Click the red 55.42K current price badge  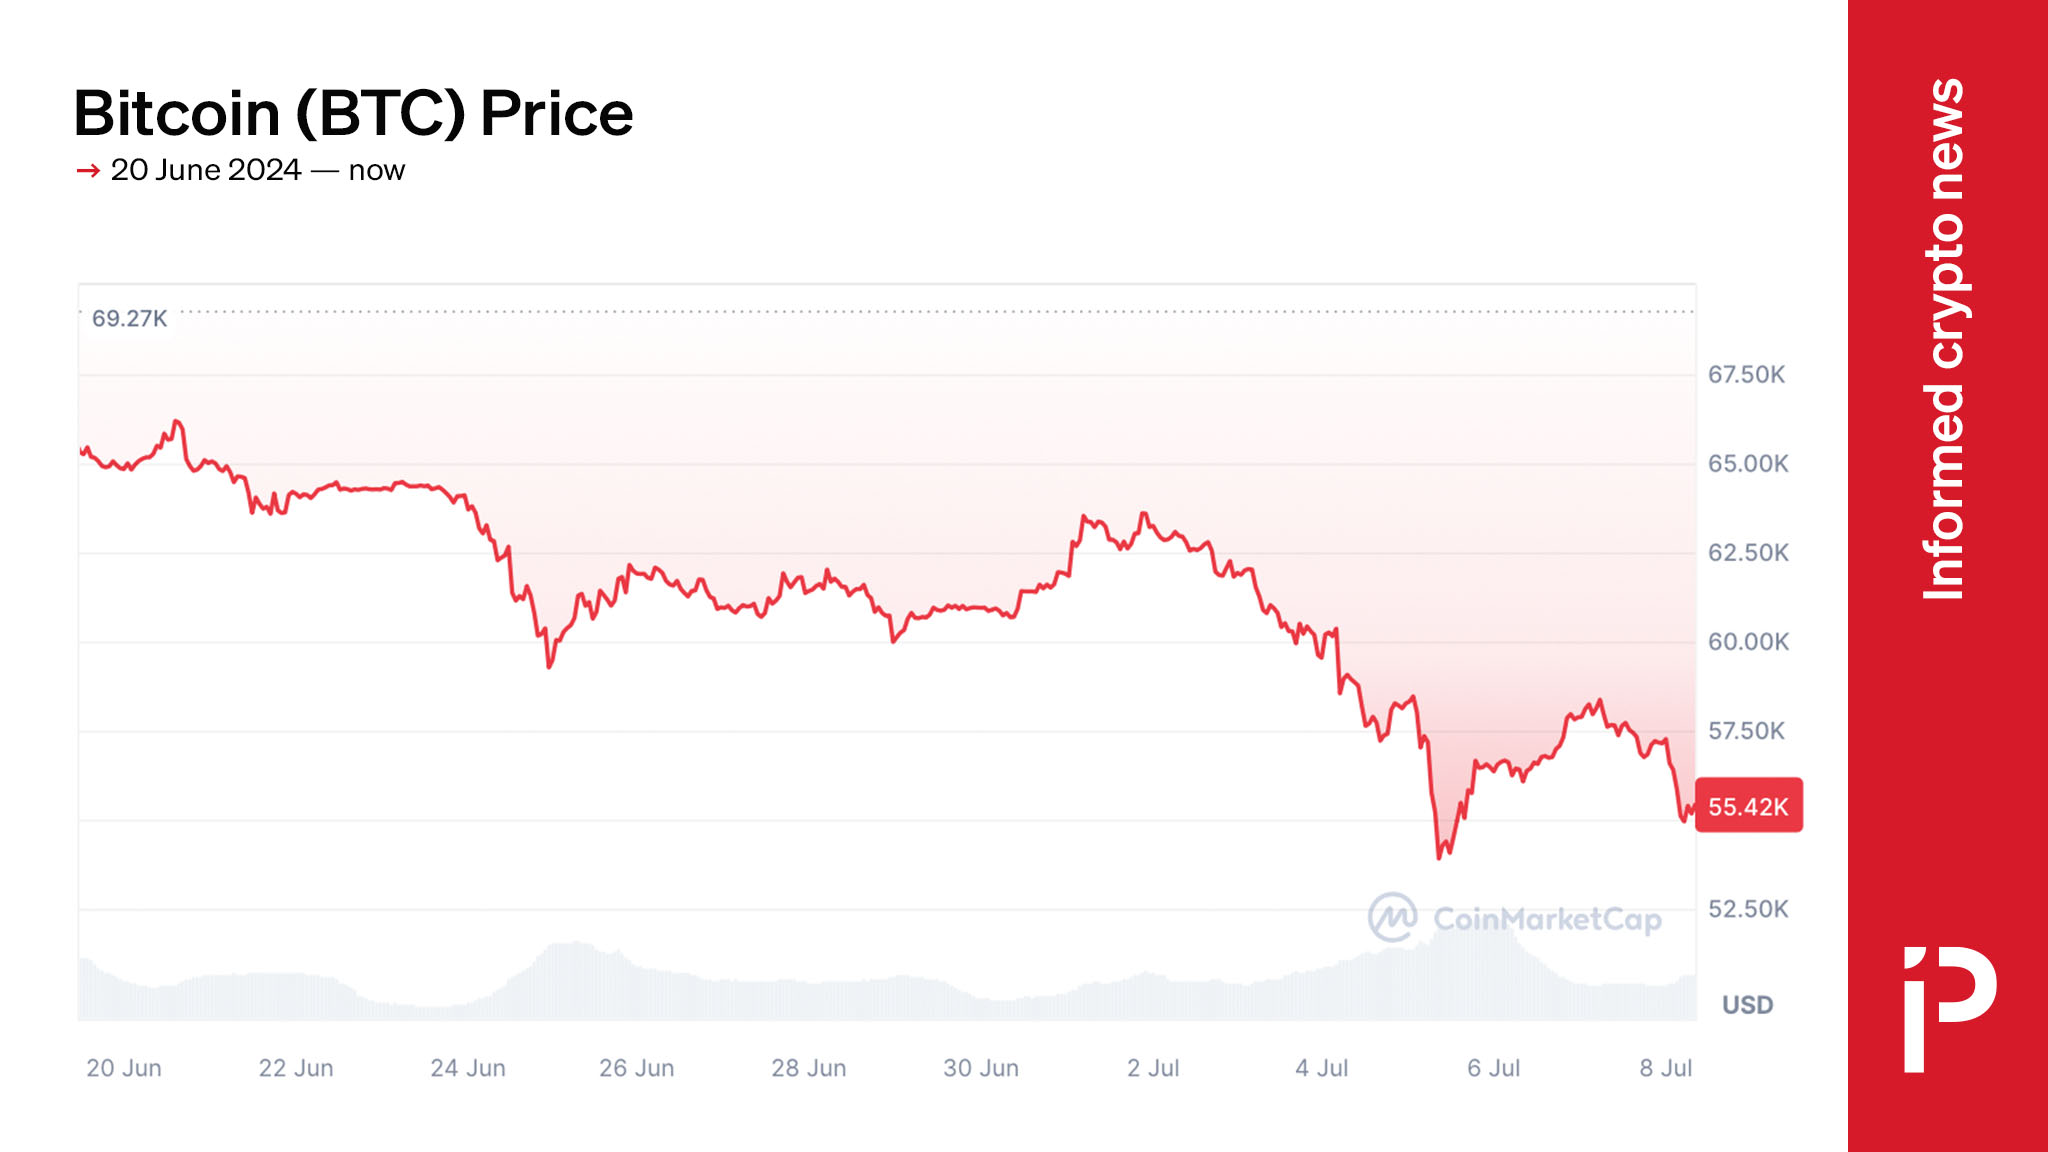coord(1748,806)
